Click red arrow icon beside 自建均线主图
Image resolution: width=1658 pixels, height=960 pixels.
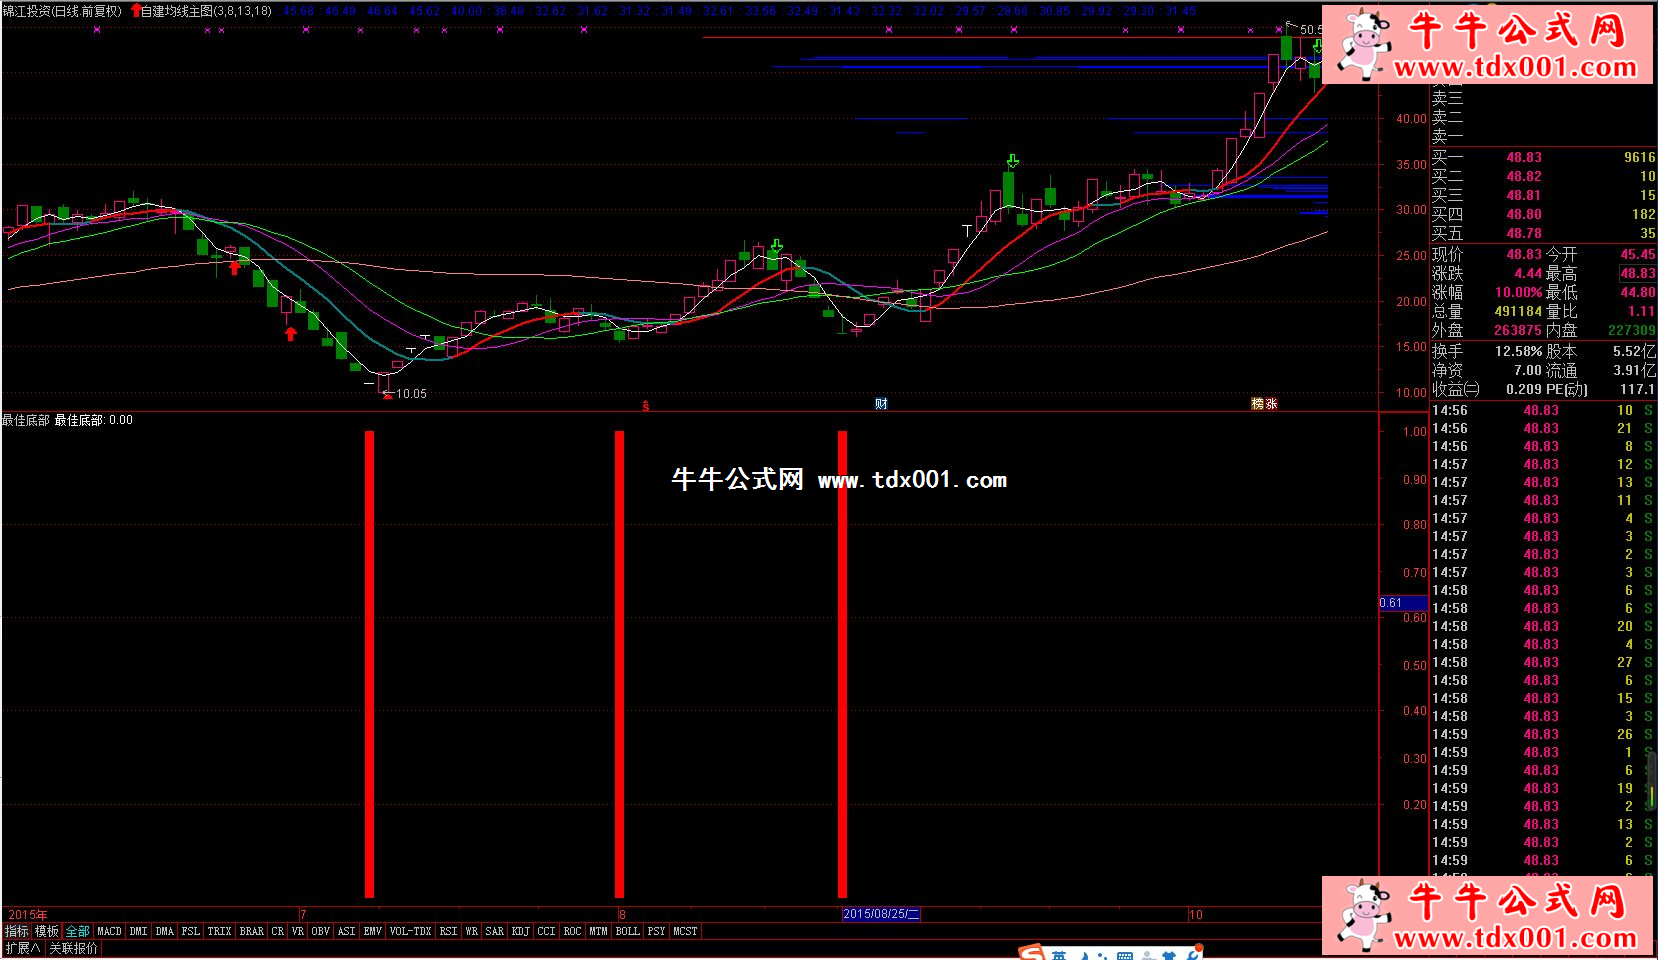[x=136, y=11]
